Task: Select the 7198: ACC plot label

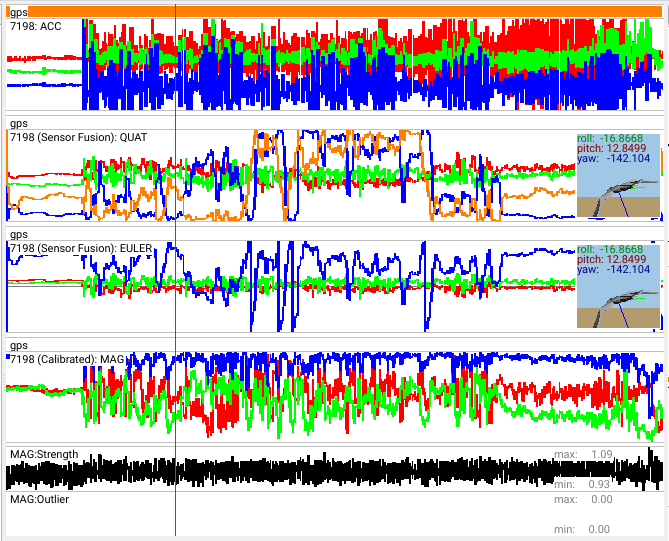Action: click(x=36, y=26)
